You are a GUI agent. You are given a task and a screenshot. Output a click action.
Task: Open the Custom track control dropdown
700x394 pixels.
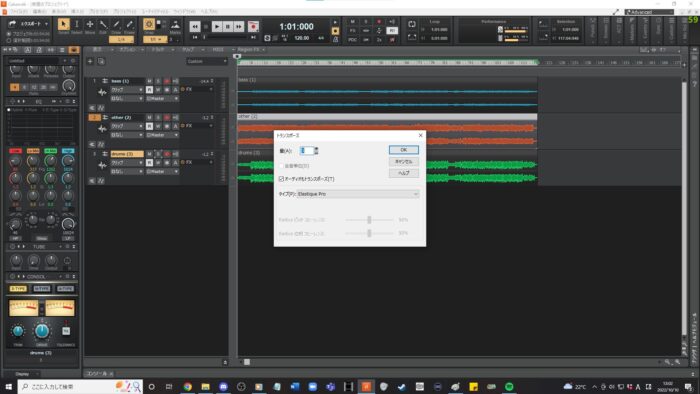[207, 61]
